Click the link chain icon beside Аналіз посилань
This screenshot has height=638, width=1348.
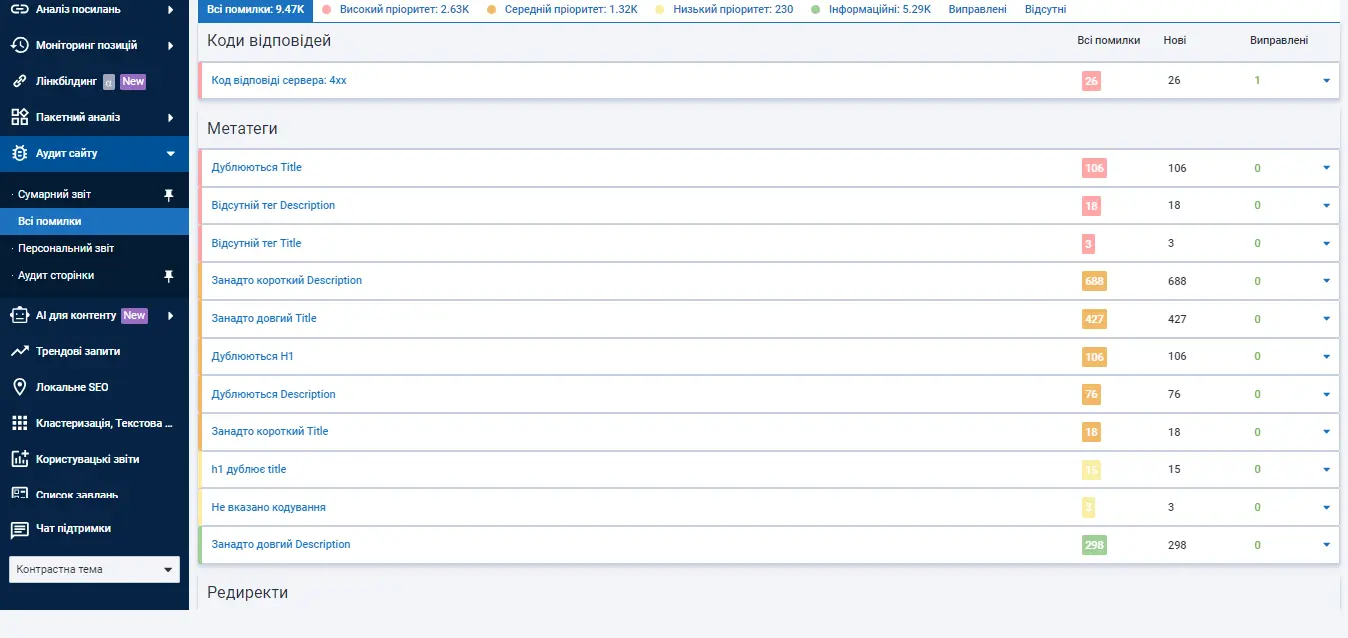(19, 9)
